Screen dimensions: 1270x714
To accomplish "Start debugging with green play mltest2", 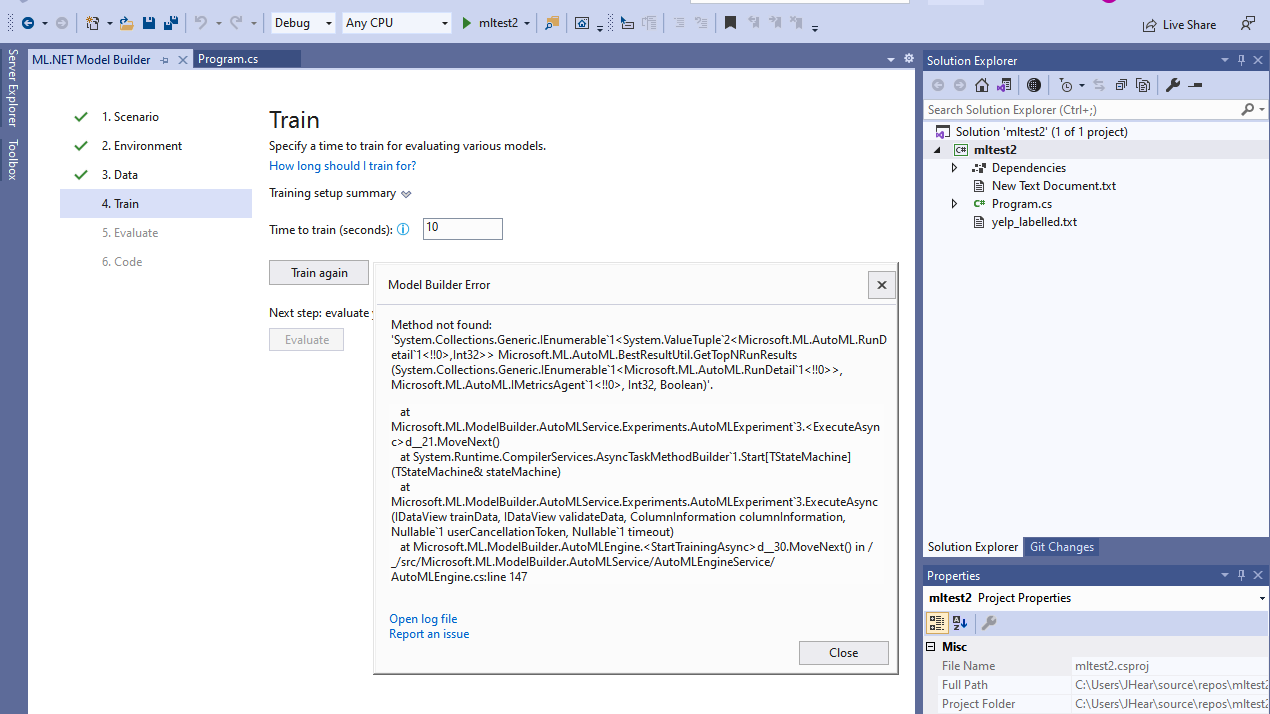I will [489, 23].
